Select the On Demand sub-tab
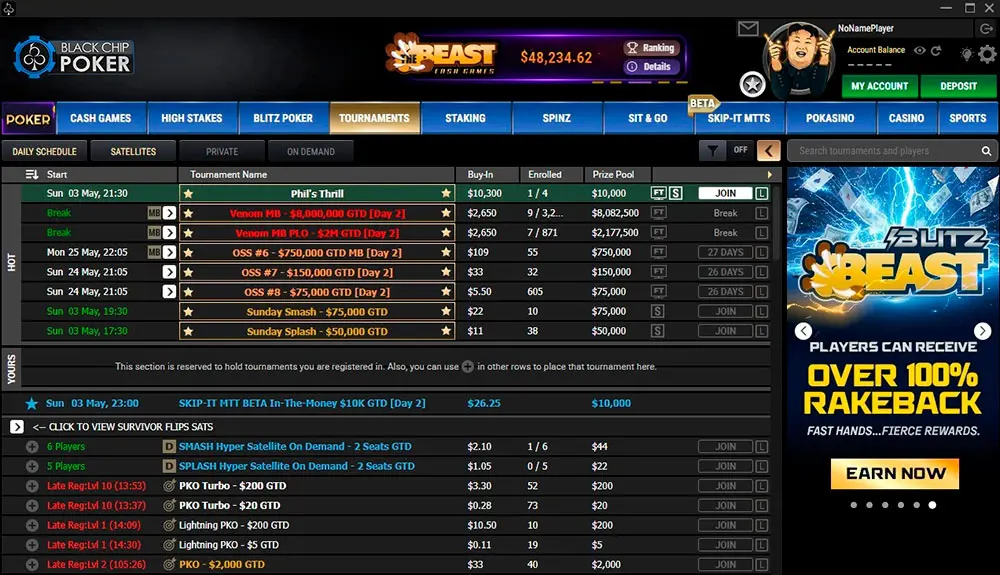The width and height of the screenshot is (1000, 575). pyautogui.click(x=311, y=152)
